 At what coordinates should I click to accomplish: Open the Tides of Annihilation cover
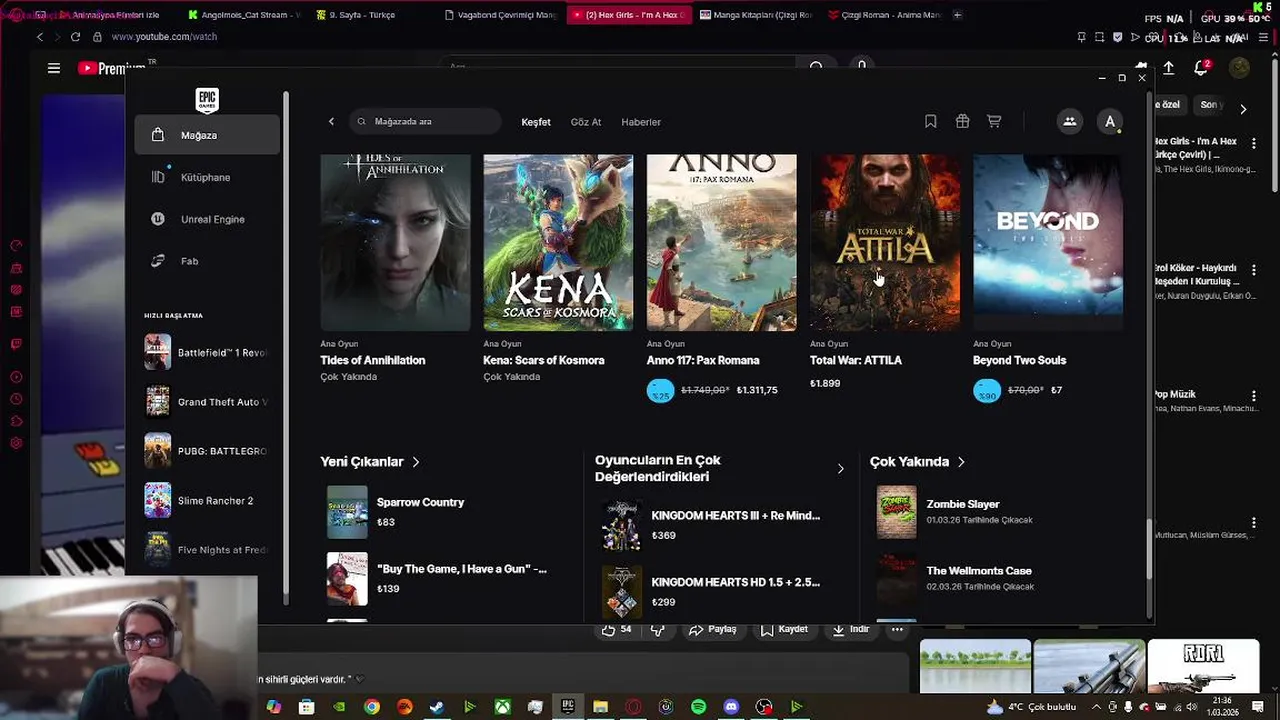pos(395,242)
